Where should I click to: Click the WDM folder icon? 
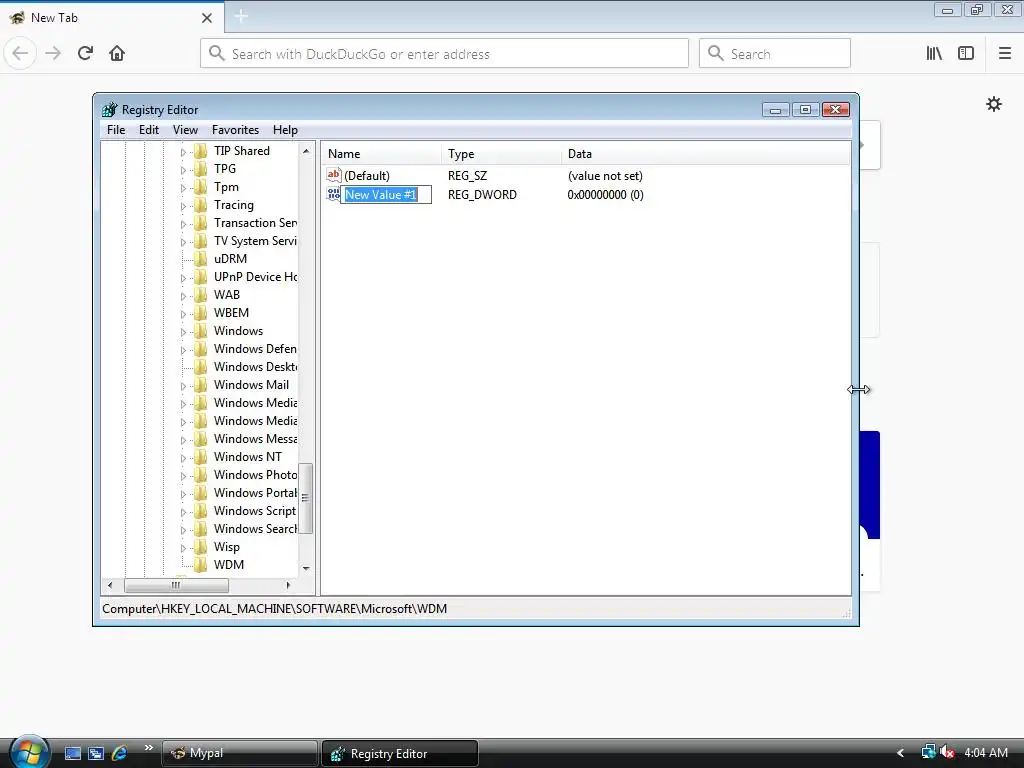pyautogui.click(x=200, y=565)
